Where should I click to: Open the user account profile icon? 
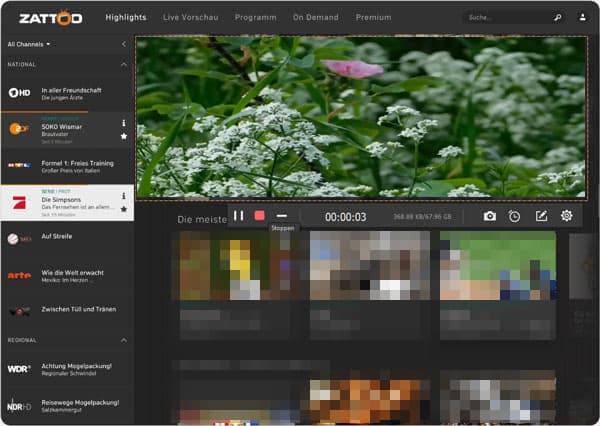point(583,18)
